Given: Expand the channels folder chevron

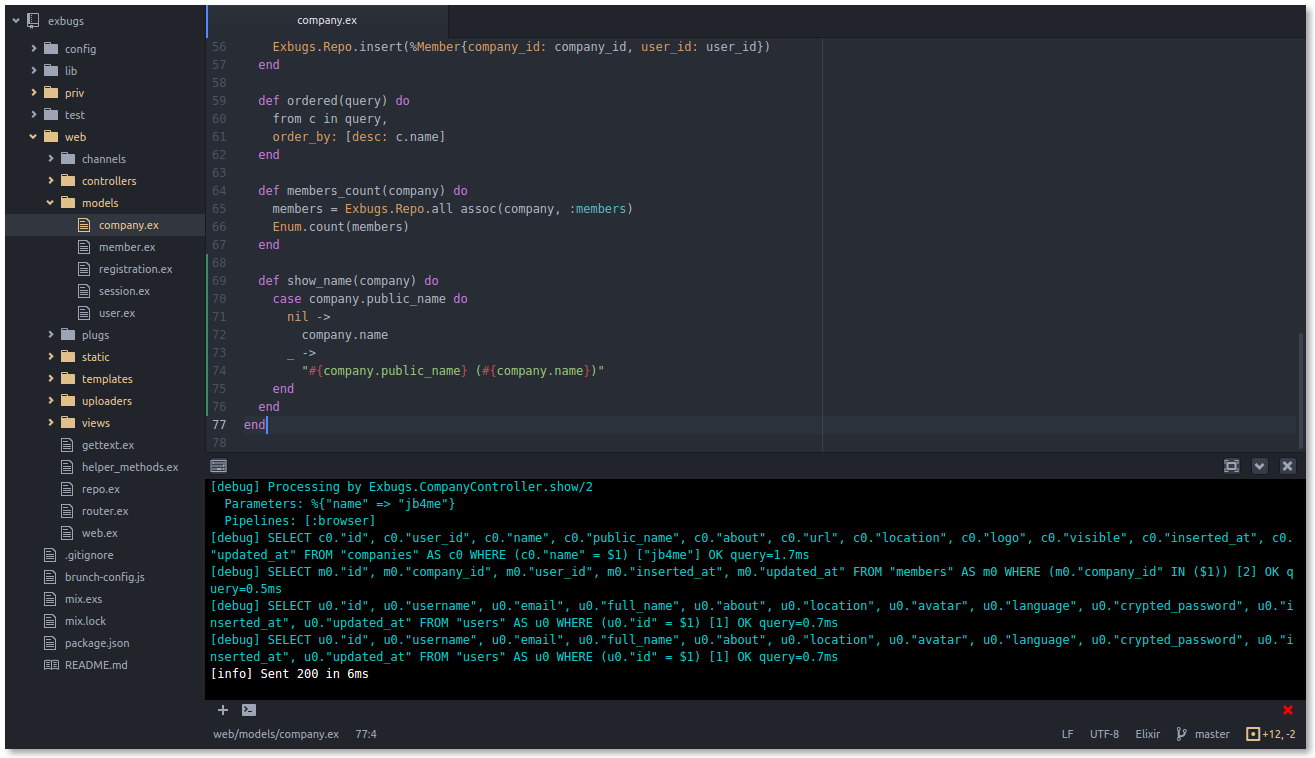Looking at the screenshot, I should coord(50,158).
